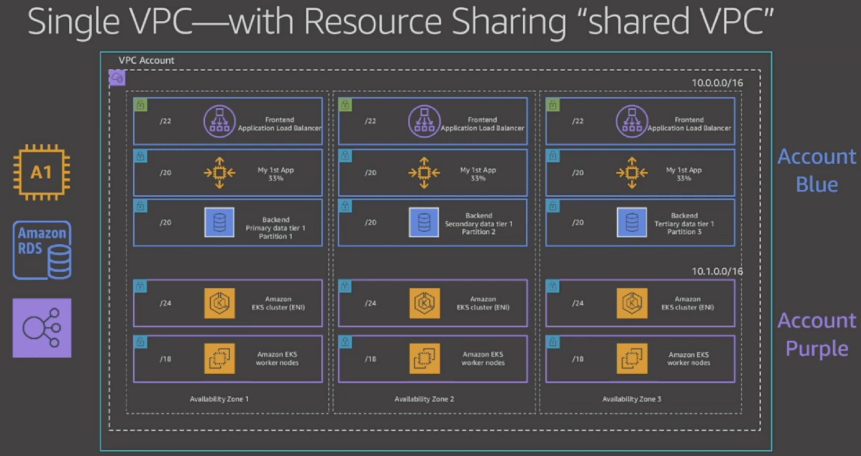
Task: Select Tertiary data tier database icon
Action: 631,222
